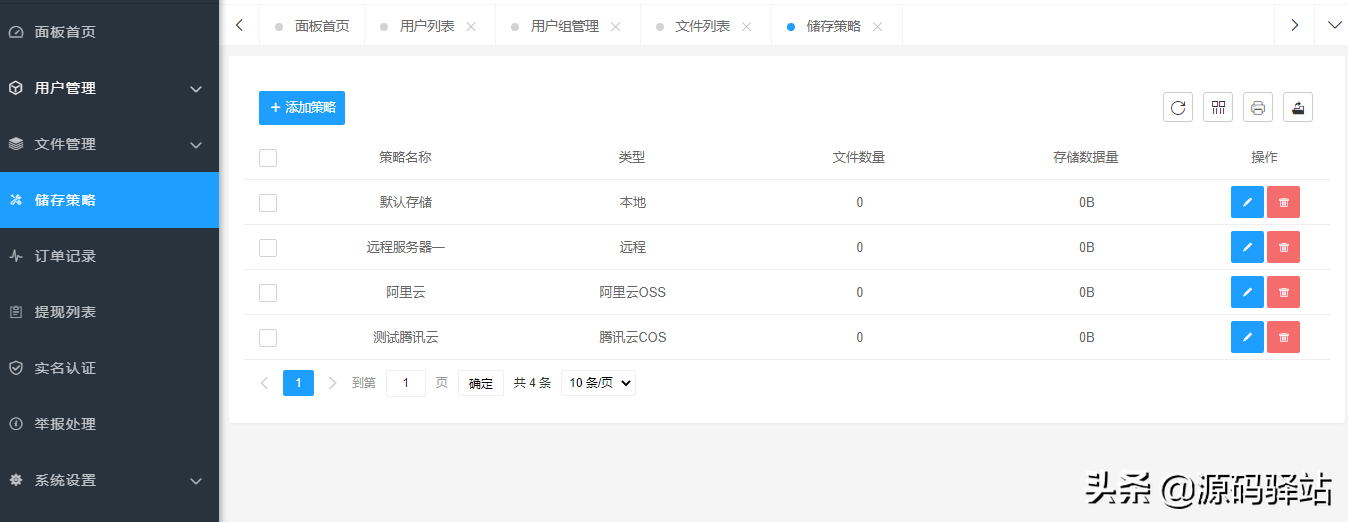Image resolution: width=1348 pixels, height=522 pixels.
Task: Open 举报处理 in the sidebar
Action: click(109, 424)
